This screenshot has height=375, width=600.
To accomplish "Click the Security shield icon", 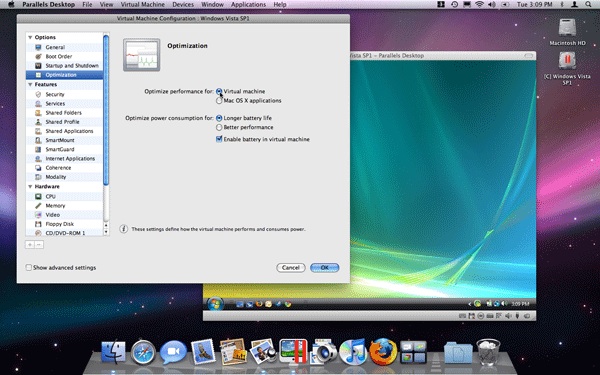I will pos(38,95).
